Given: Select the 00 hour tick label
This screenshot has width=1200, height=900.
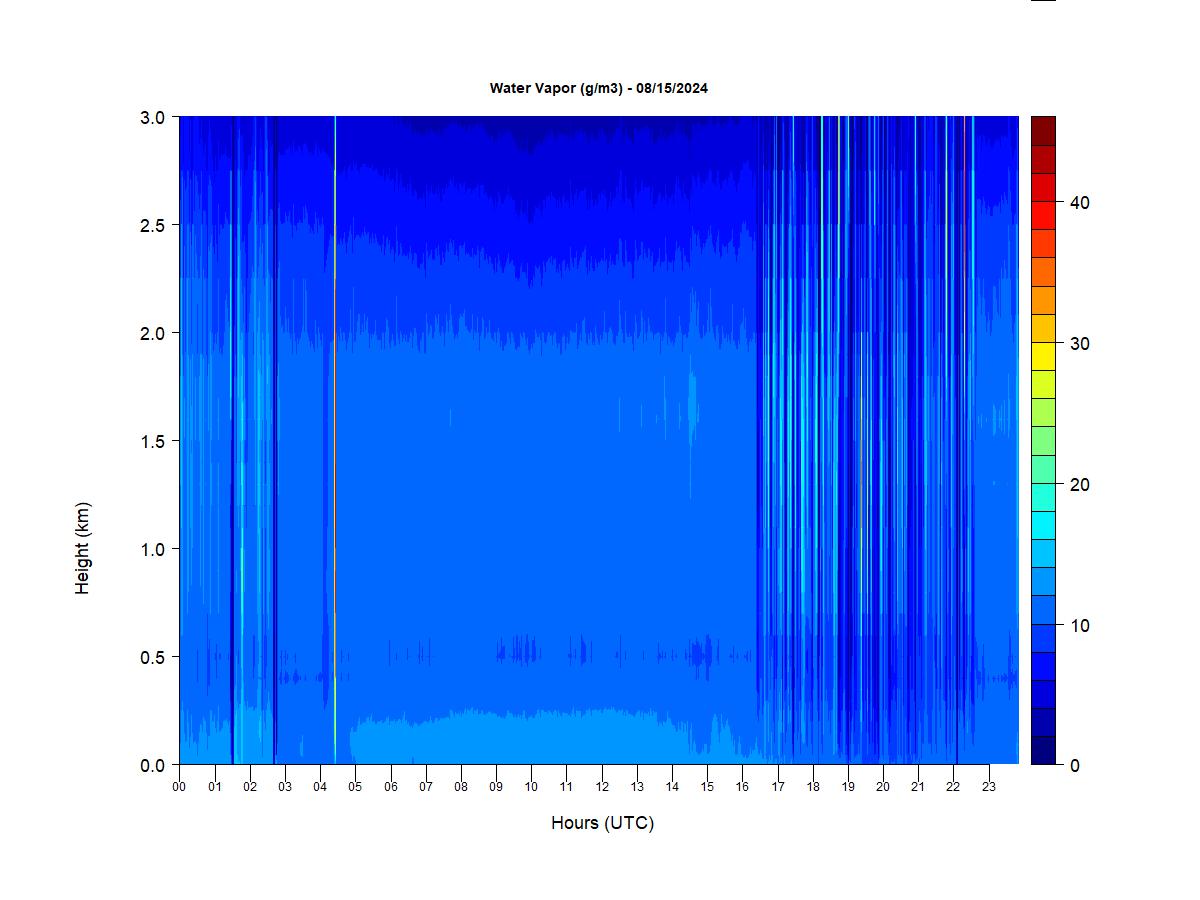Looking at the screenshot, I should point(179,787).
